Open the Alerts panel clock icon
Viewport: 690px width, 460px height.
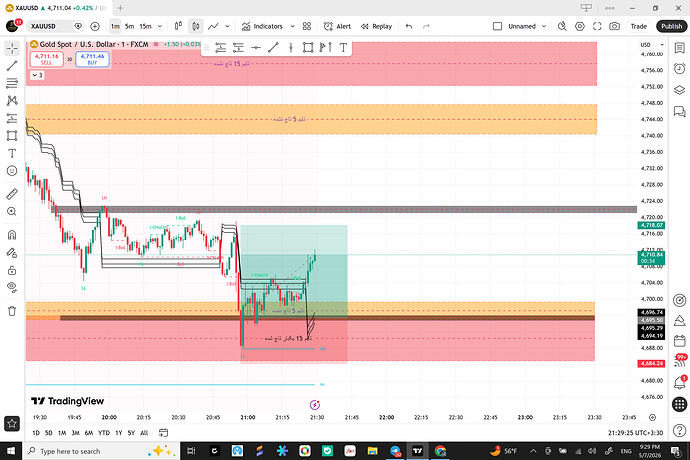679,69
